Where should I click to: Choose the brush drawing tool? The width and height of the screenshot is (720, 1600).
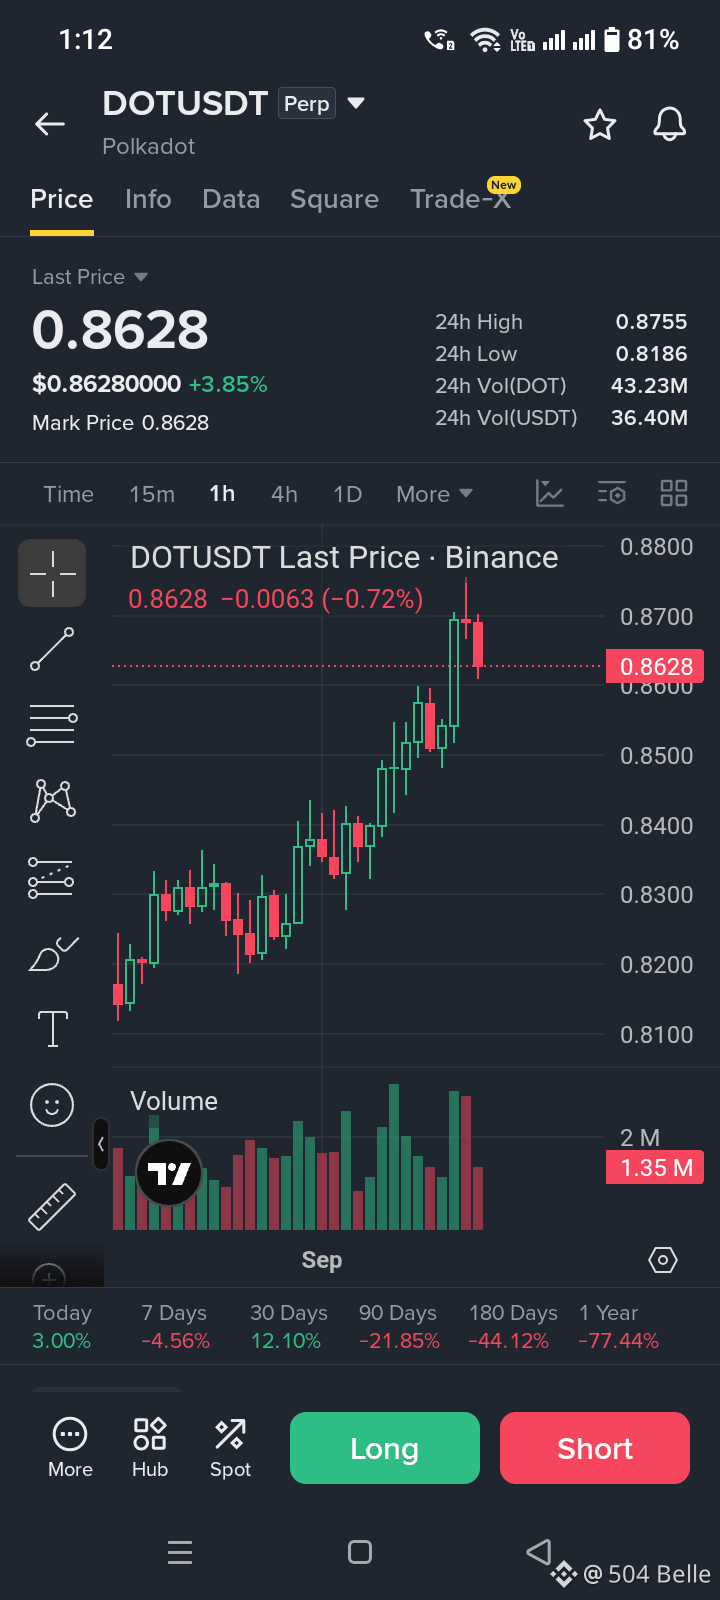tap(52, 955)
